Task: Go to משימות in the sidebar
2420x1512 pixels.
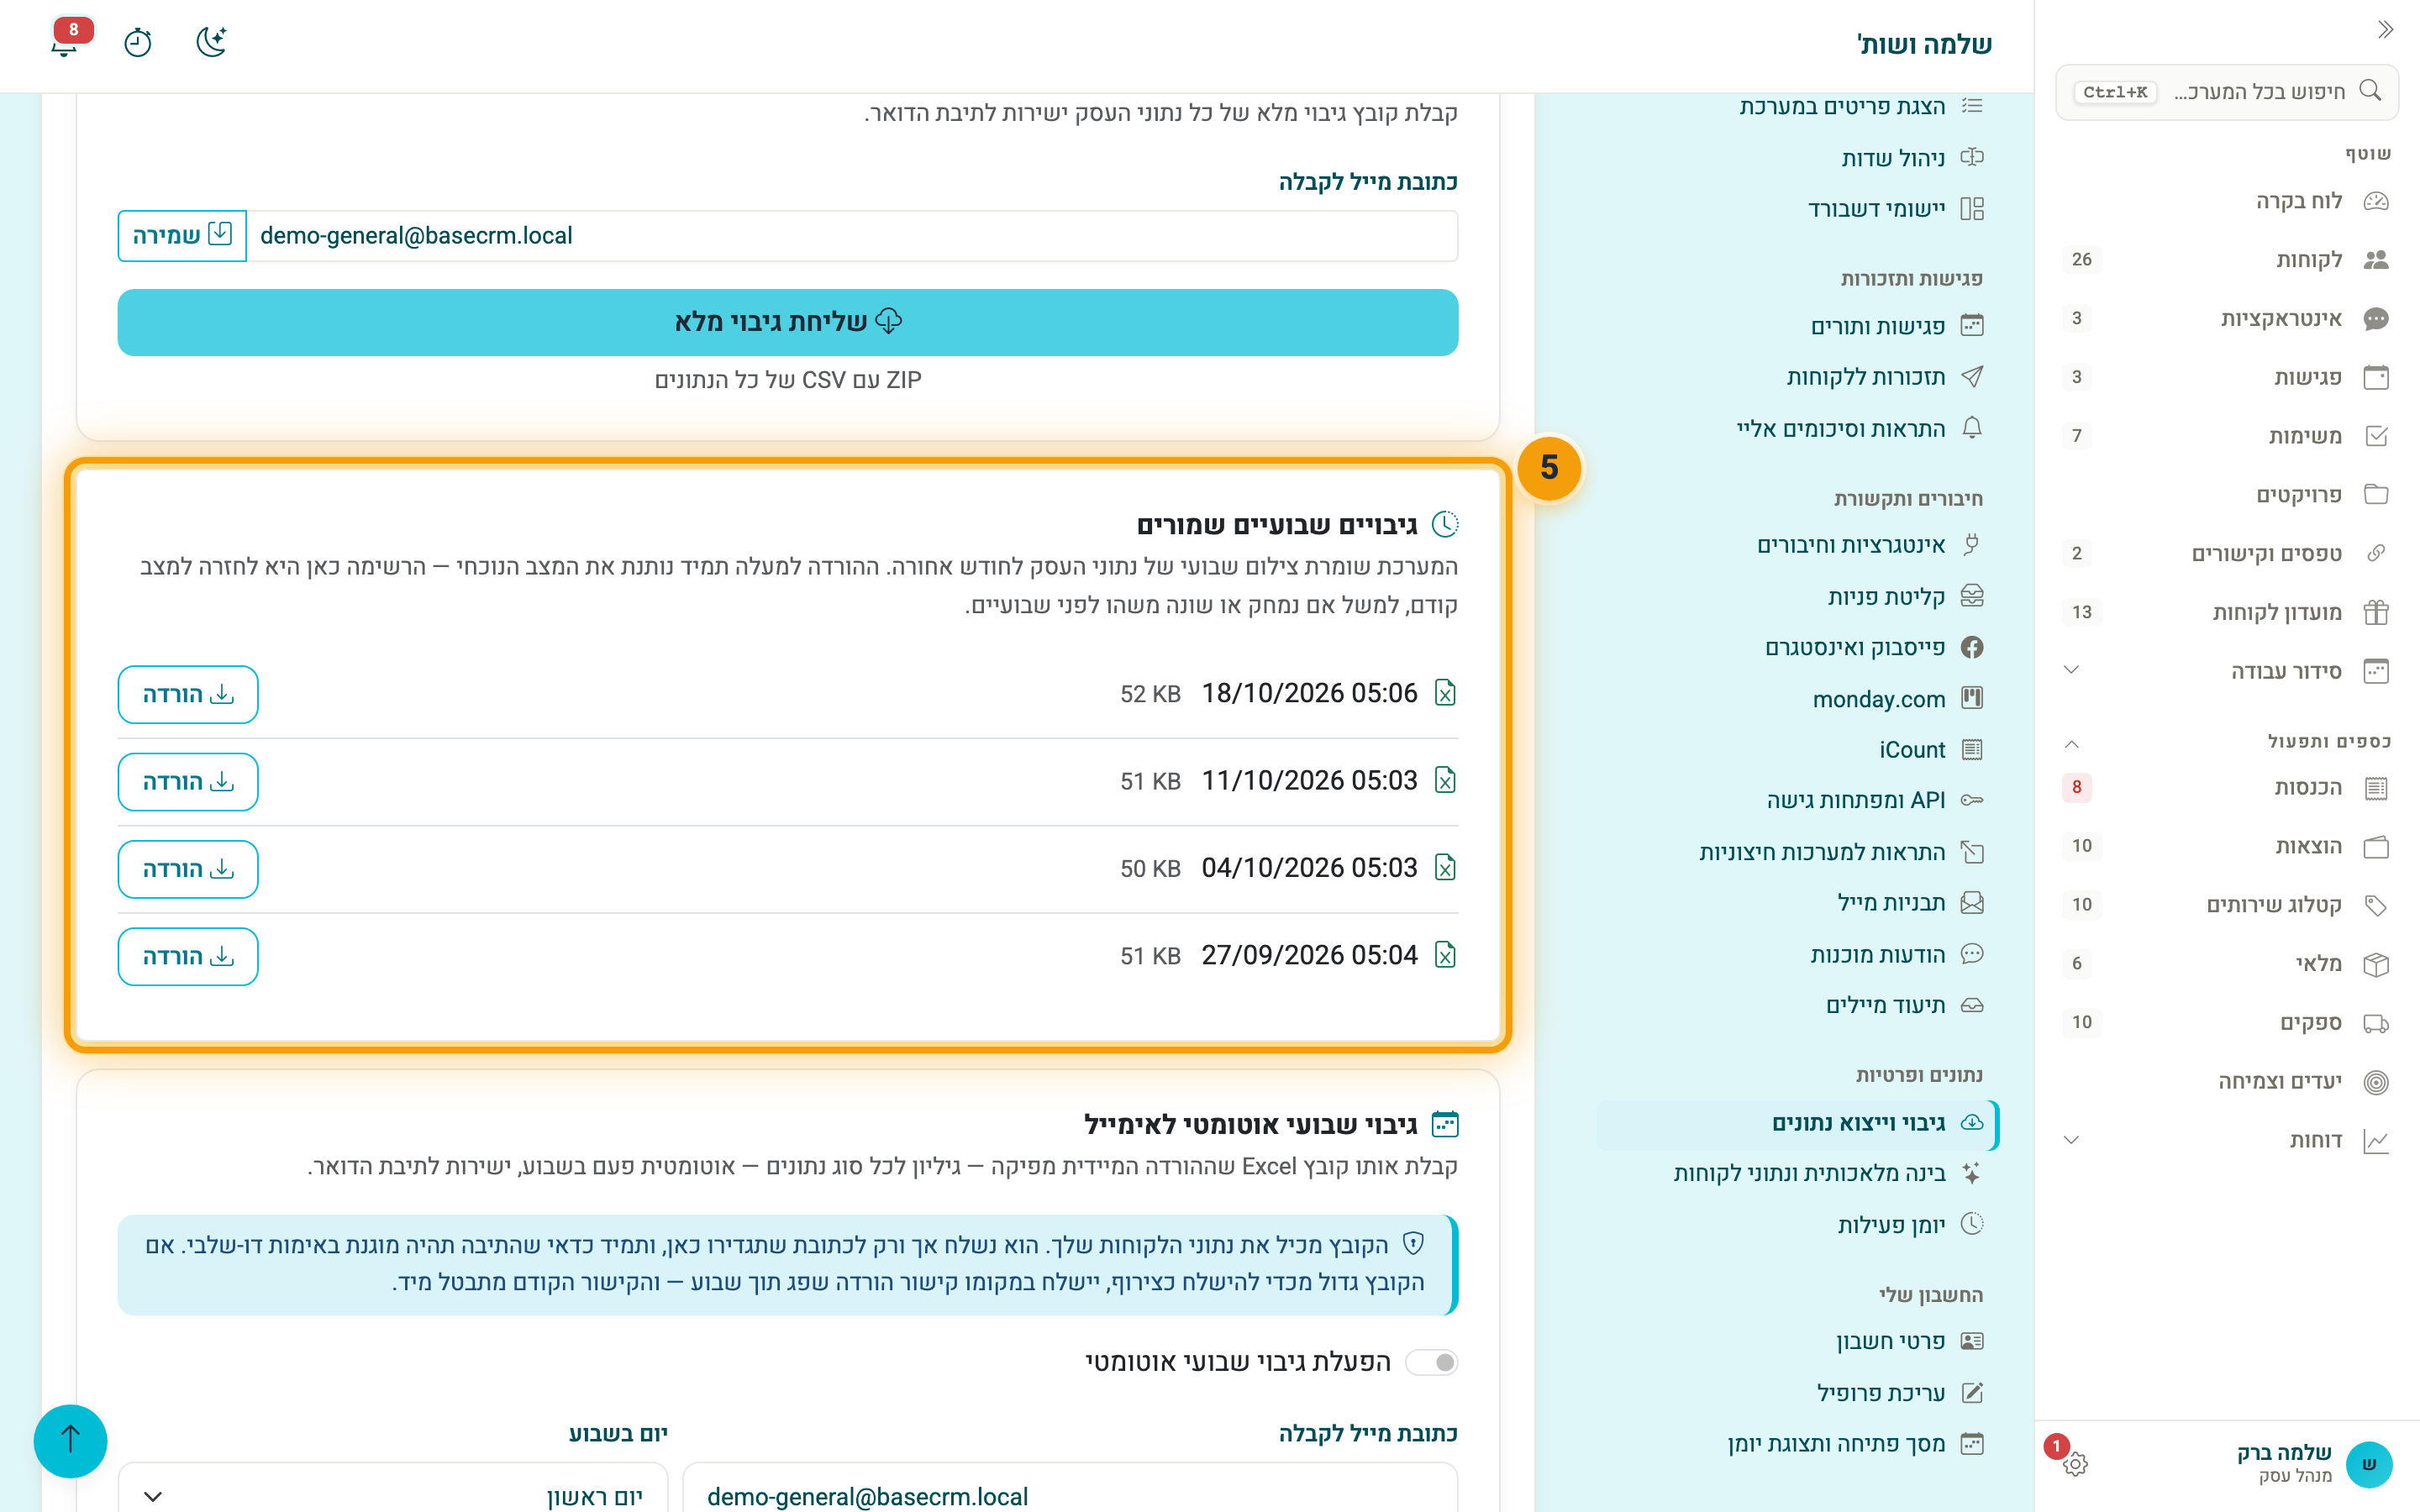Action: pyautogui.click(x=2227, y=436)
